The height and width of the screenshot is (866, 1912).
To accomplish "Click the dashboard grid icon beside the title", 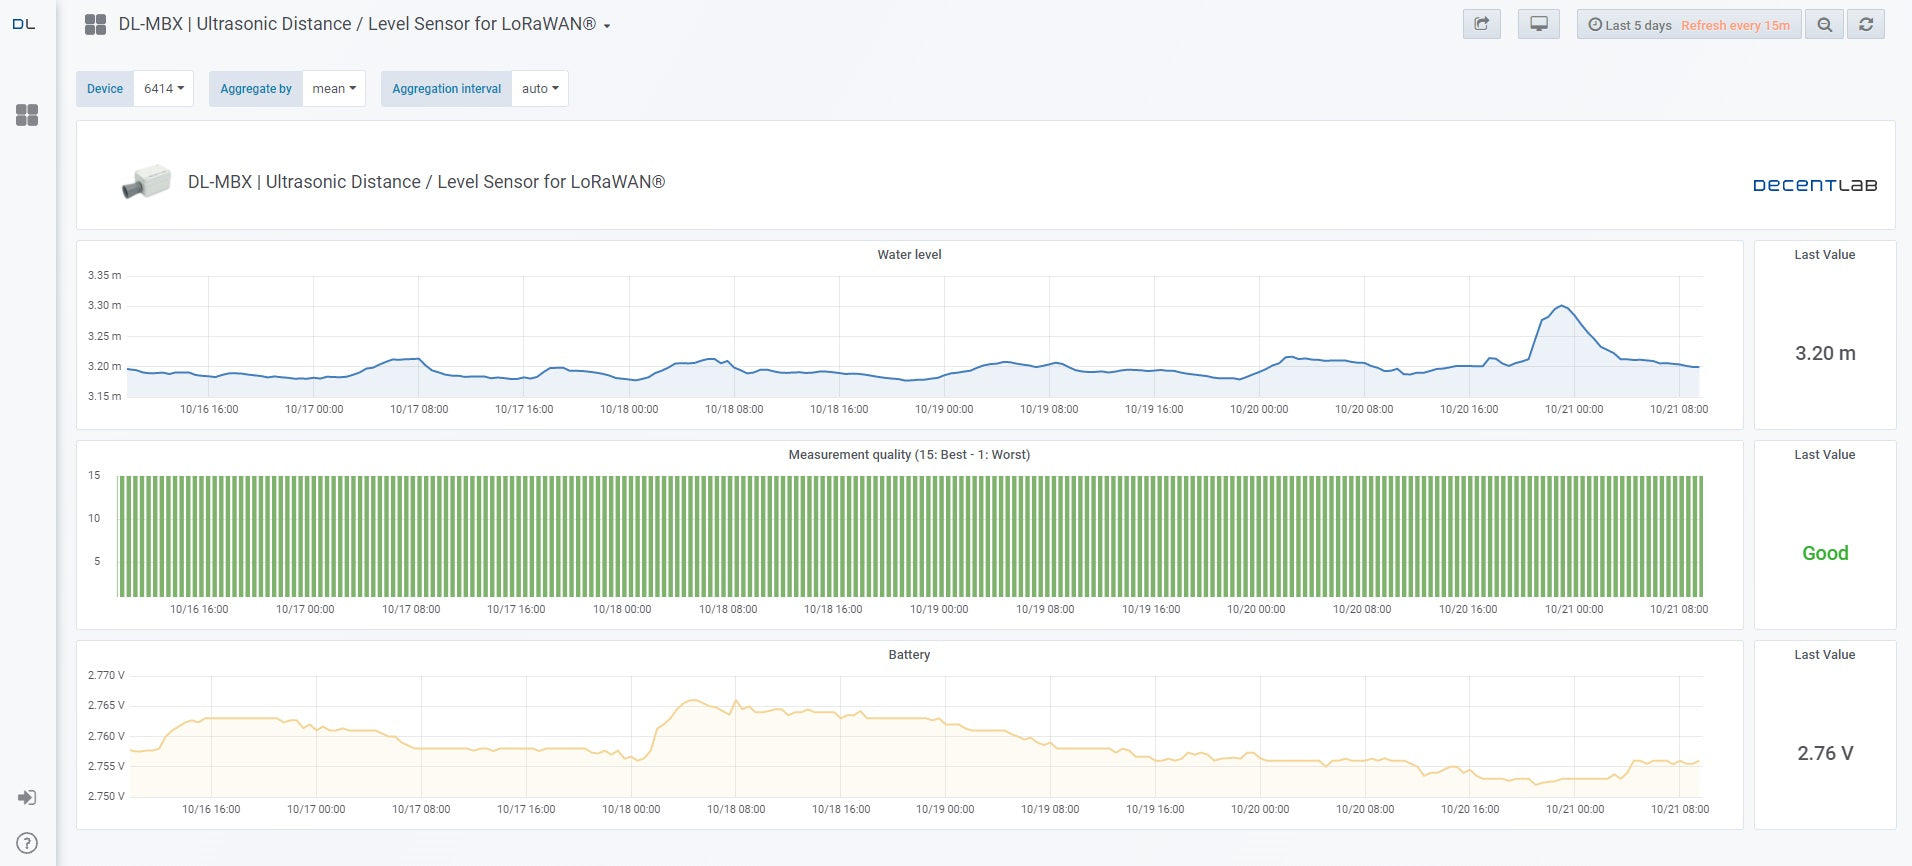I will pos(95,25).
